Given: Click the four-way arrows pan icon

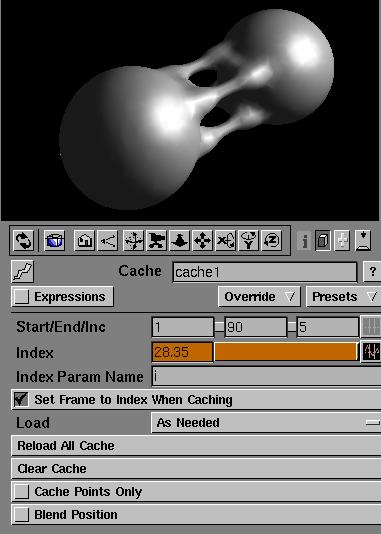Looking at the screenshot, I should point(202,241).
